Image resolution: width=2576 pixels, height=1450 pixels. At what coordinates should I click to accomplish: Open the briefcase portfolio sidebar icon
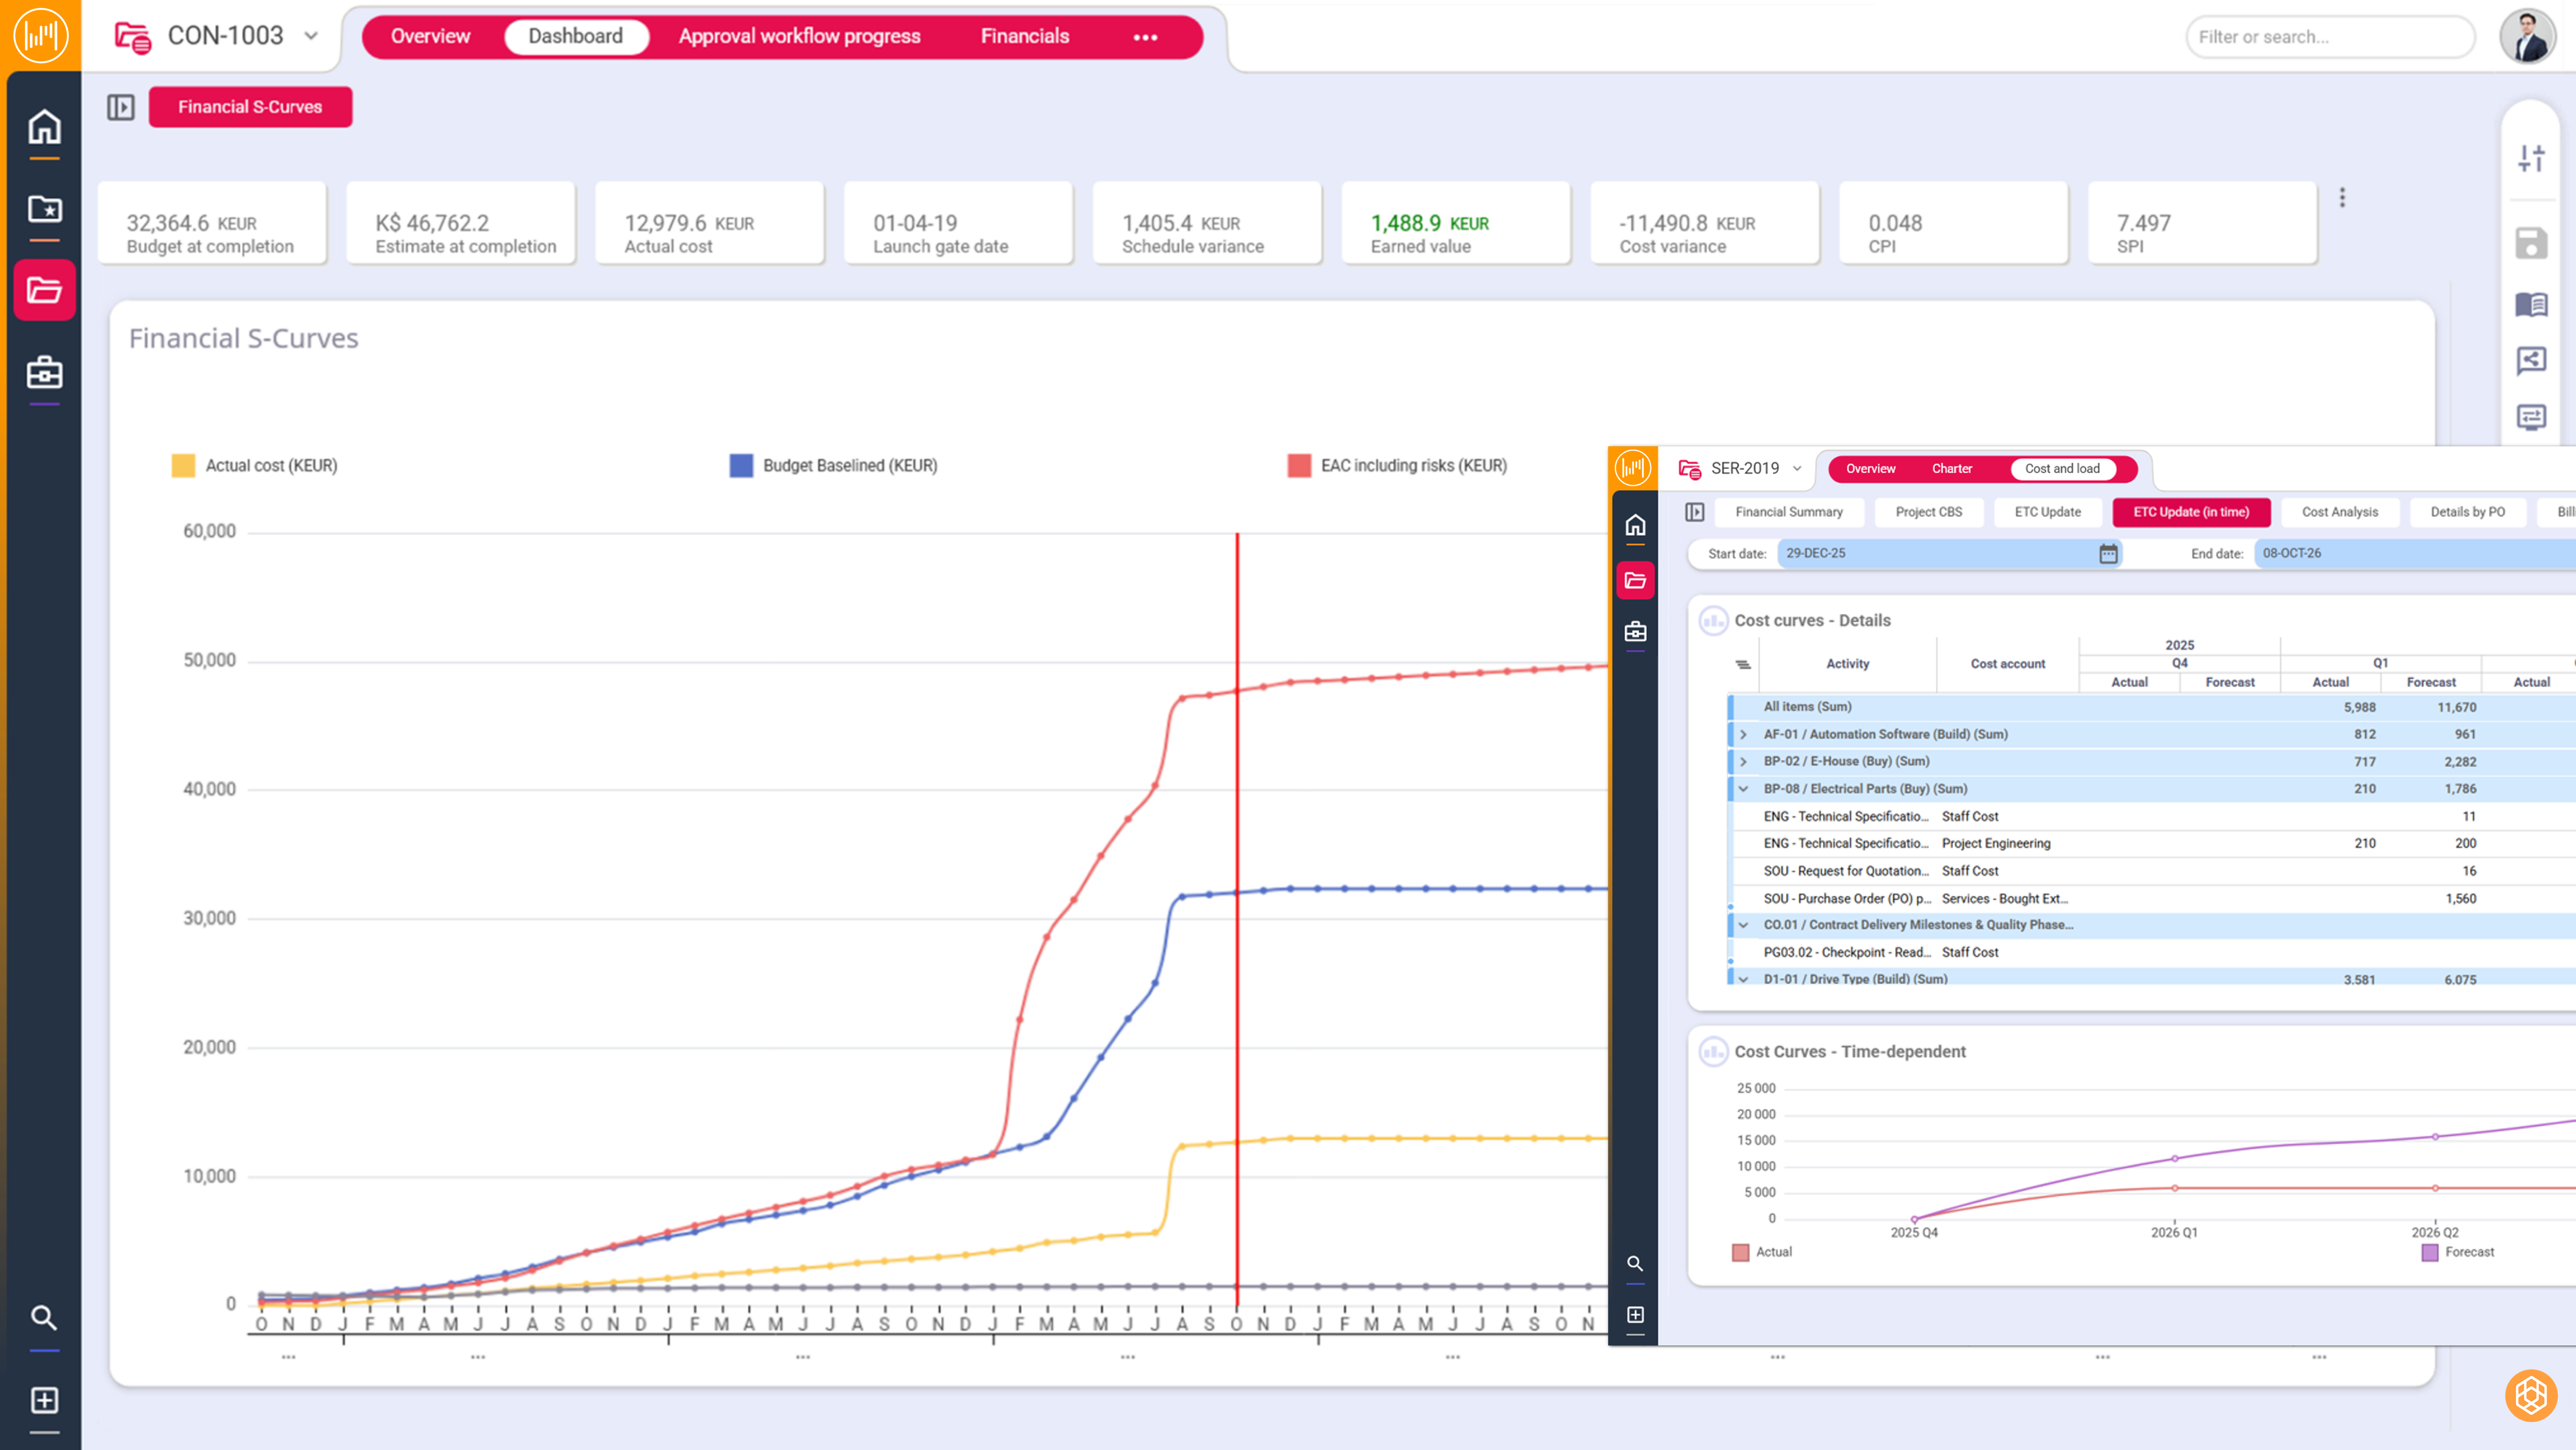44,372
